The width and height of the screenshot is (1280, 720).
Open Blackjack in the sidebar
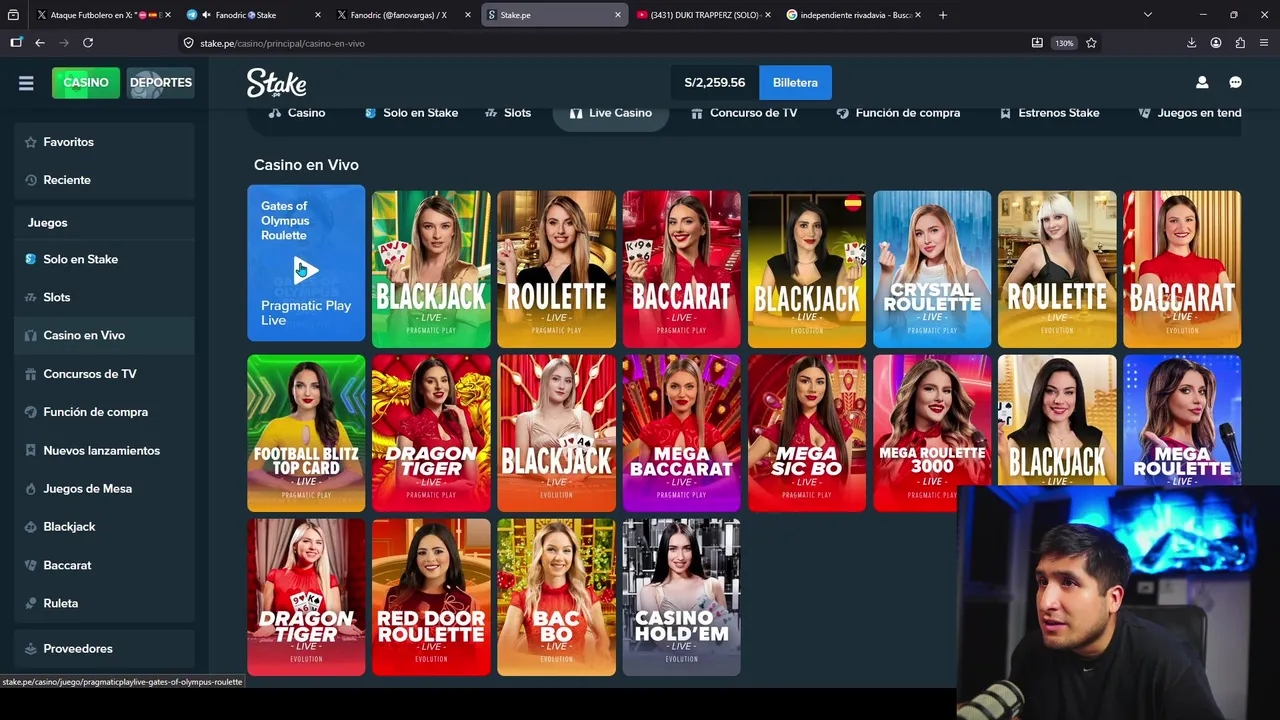(x=104, y=527)
